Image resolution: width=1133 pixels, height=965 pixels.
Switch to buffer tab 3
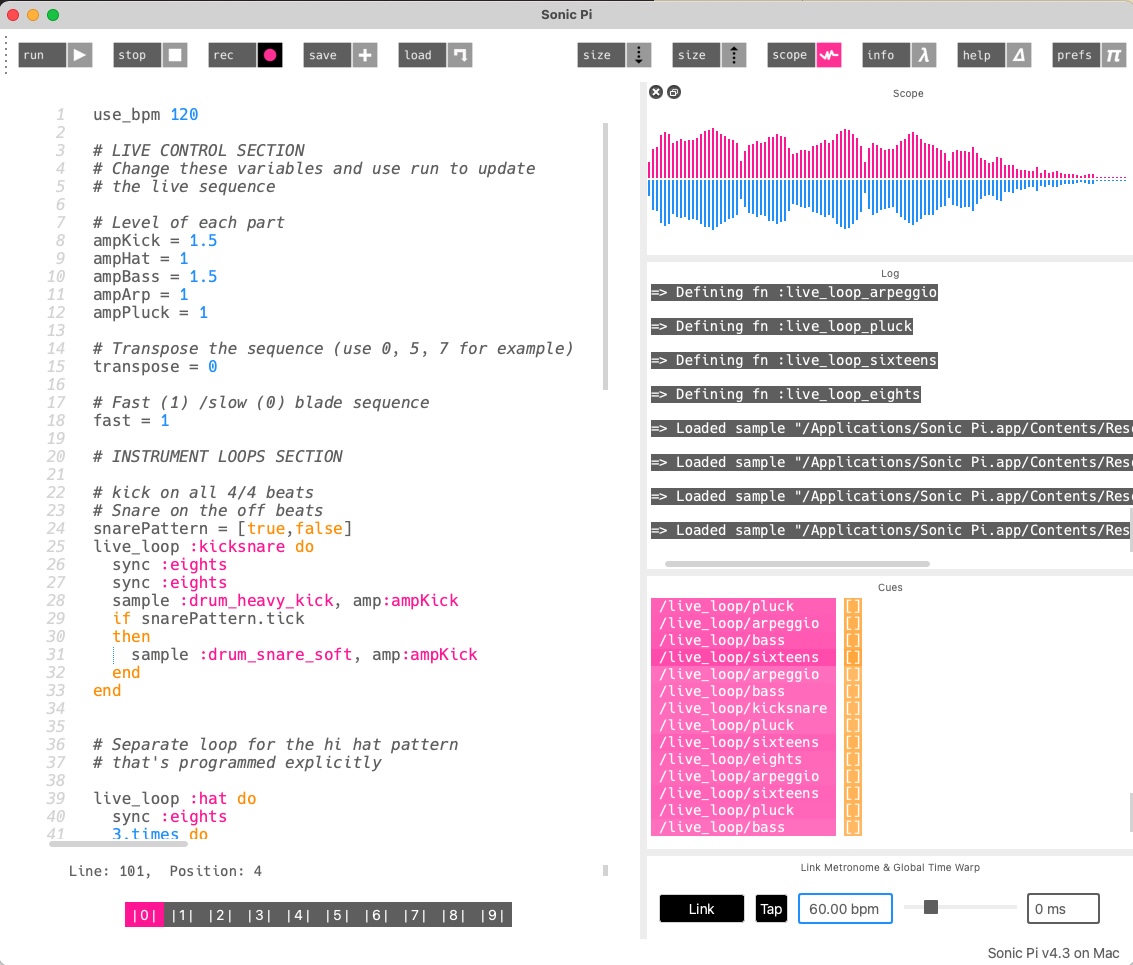coord(260,915)
